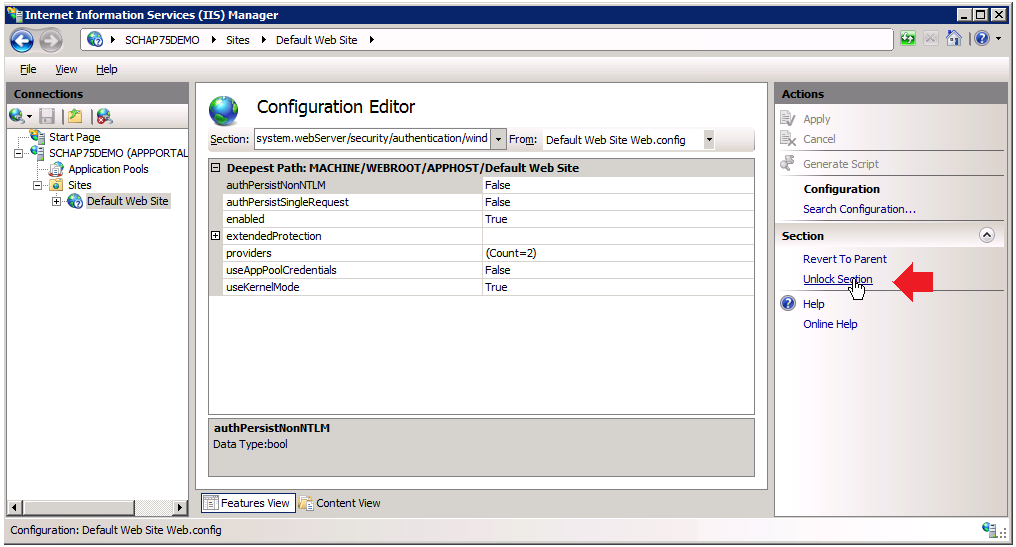Open the Section path dropdown
Viewport: 1016px width, 547px height.
[498, 139]
